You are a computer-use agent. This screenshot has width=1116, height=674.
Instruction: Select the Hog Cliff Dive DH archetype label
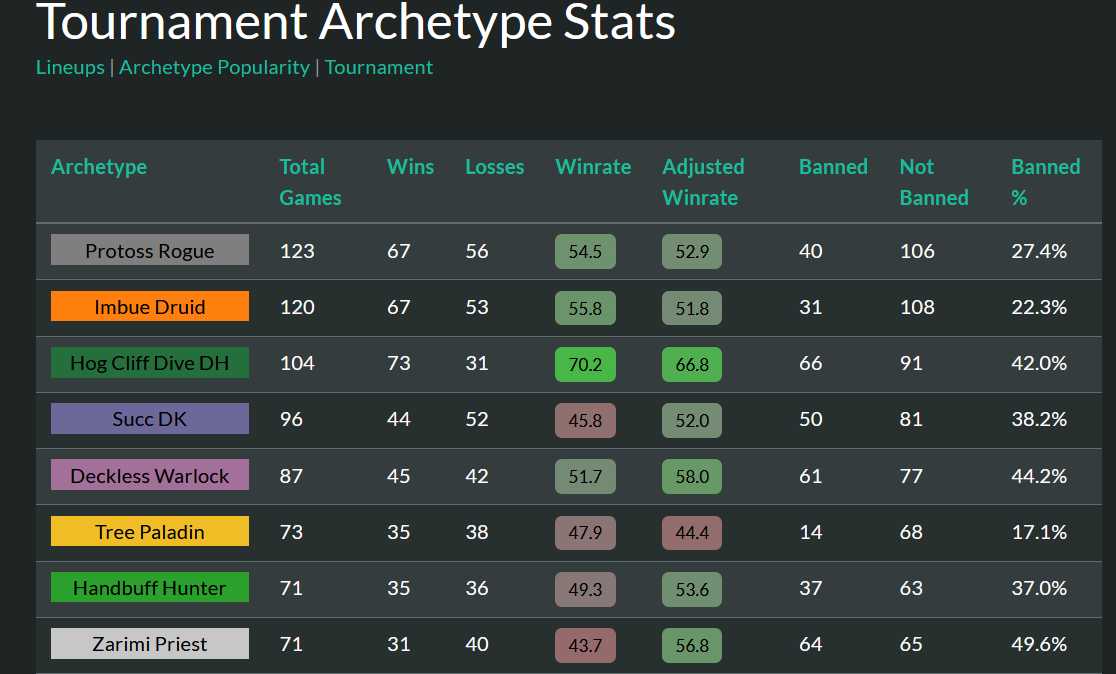150,362
